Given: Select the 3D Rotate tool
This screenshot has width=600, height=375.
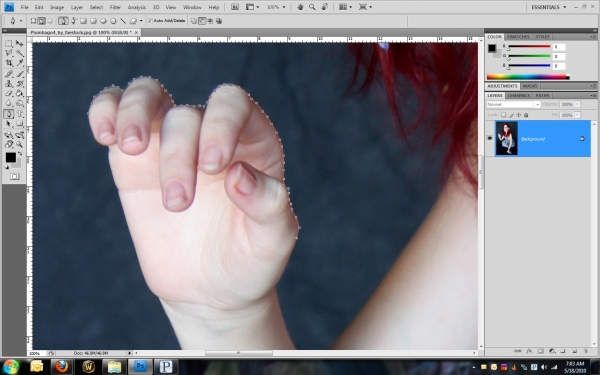Looking at the screenshot, I should [x=9, y=135].
